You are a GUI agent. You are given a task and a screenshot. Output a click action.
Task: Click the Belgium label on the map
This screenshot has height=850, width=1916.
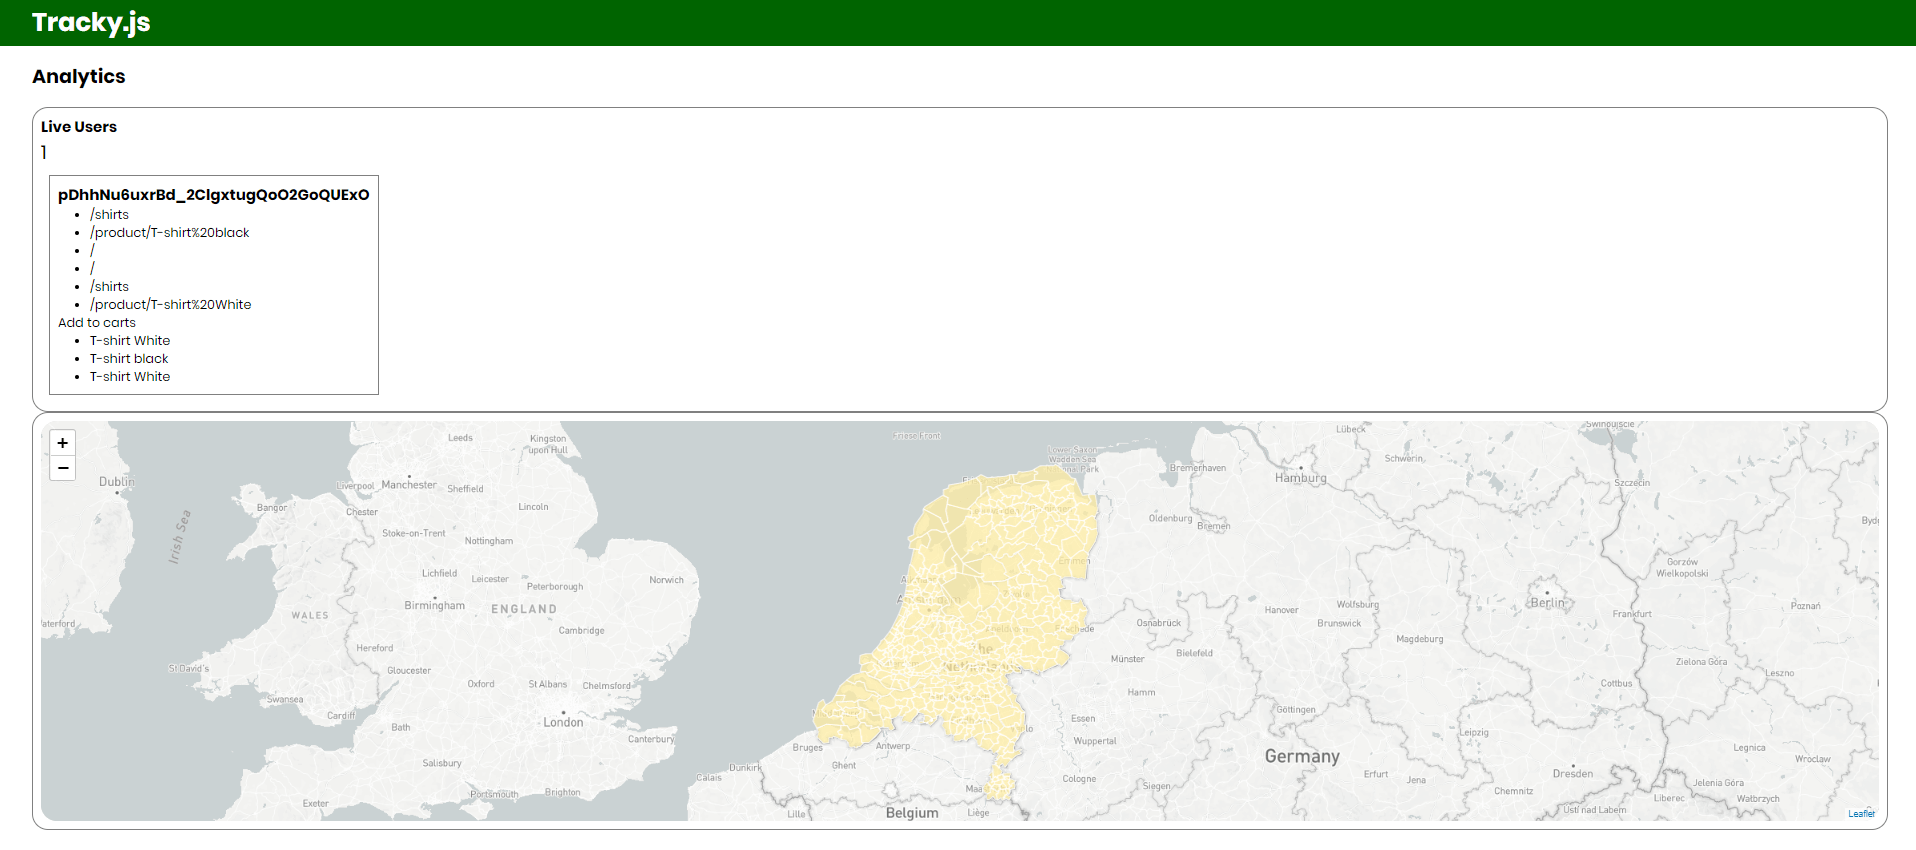(912, 813)
